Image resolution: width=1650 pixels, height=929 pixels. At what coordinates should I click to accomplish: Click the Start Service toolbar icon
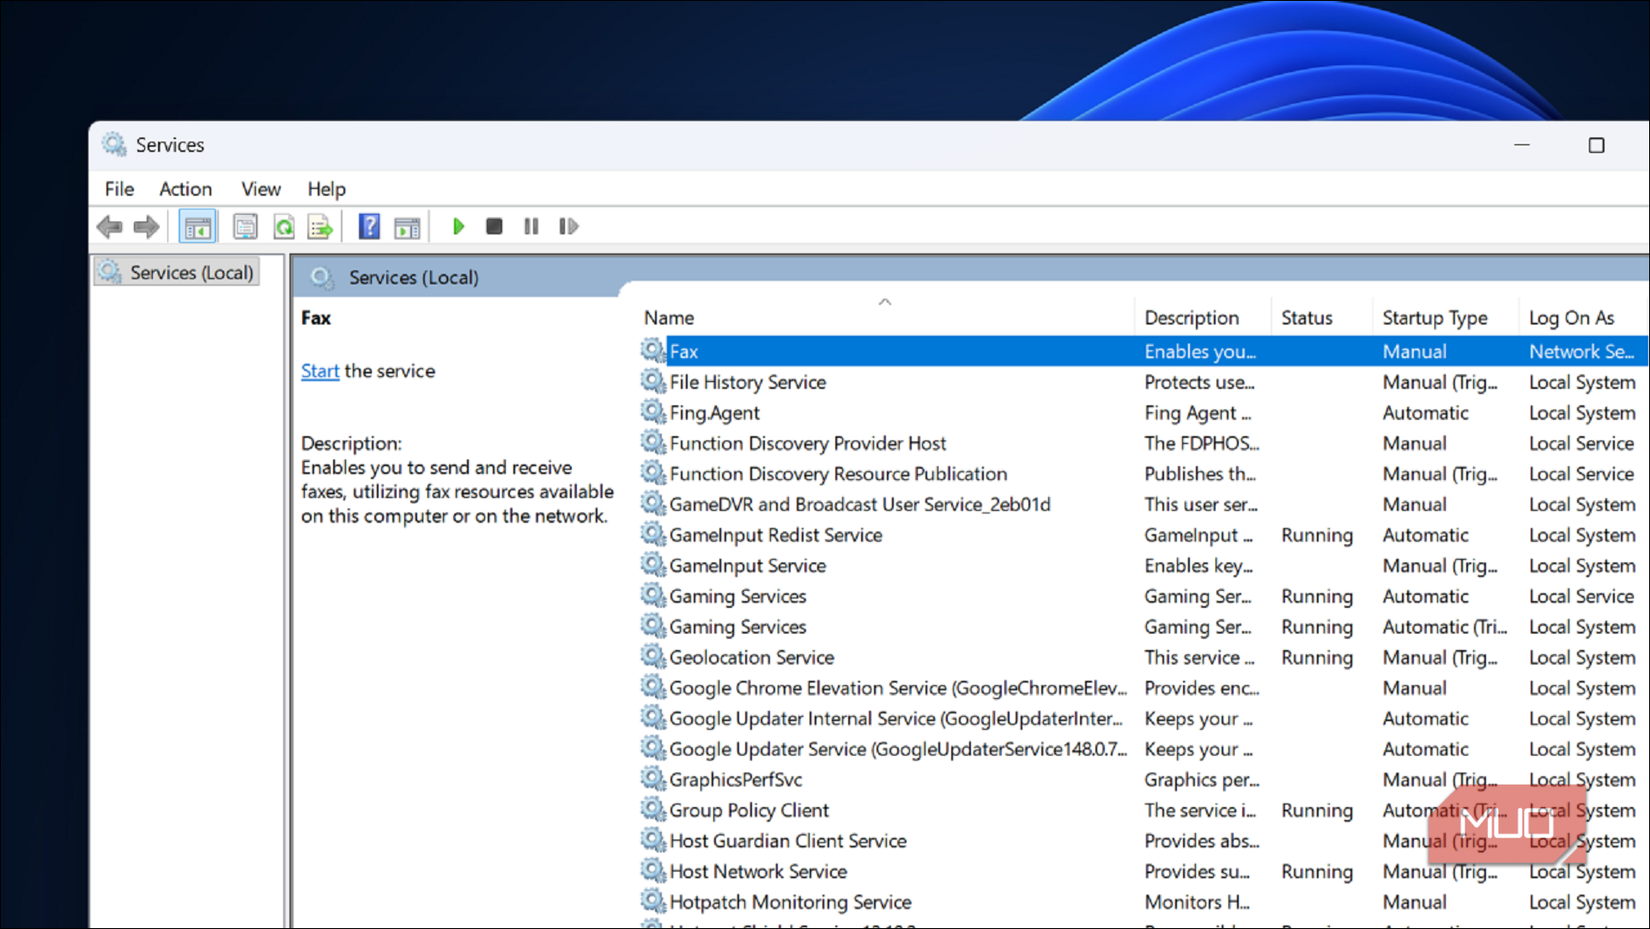point(458,226)
